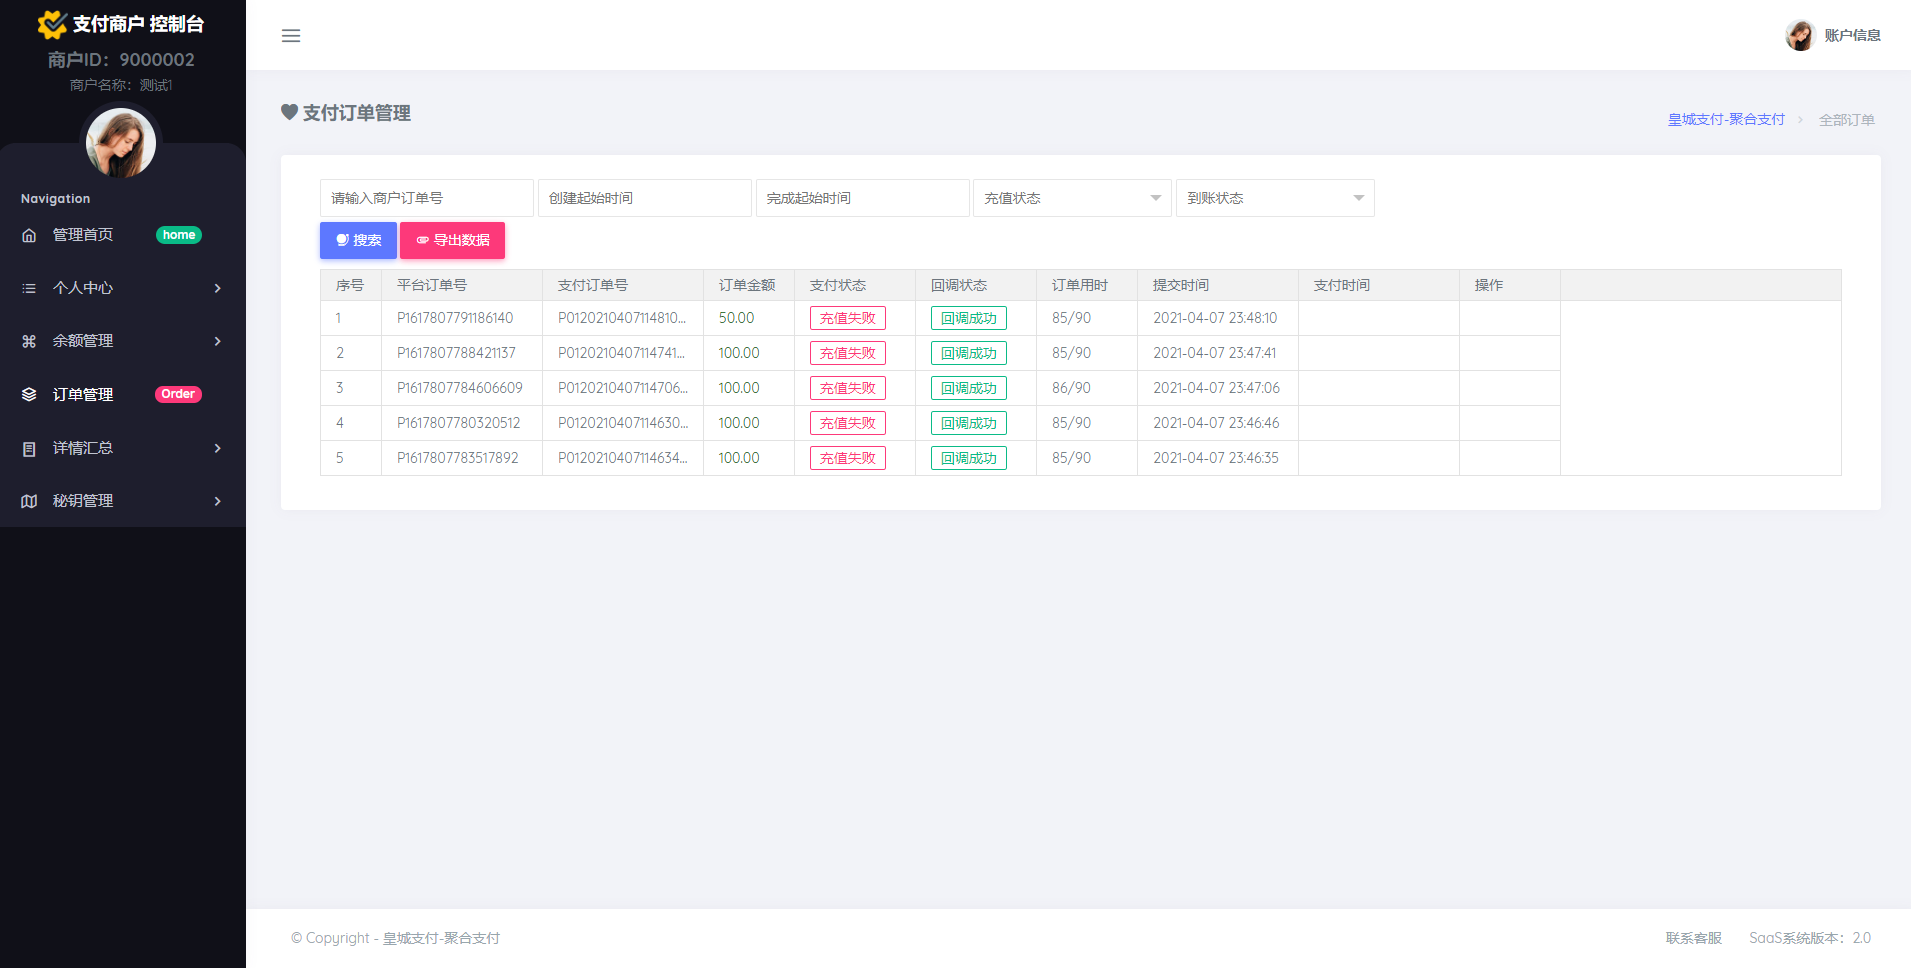Open the 充值状态 dropdown
1911x968 pixels.
coord(1071,198)
